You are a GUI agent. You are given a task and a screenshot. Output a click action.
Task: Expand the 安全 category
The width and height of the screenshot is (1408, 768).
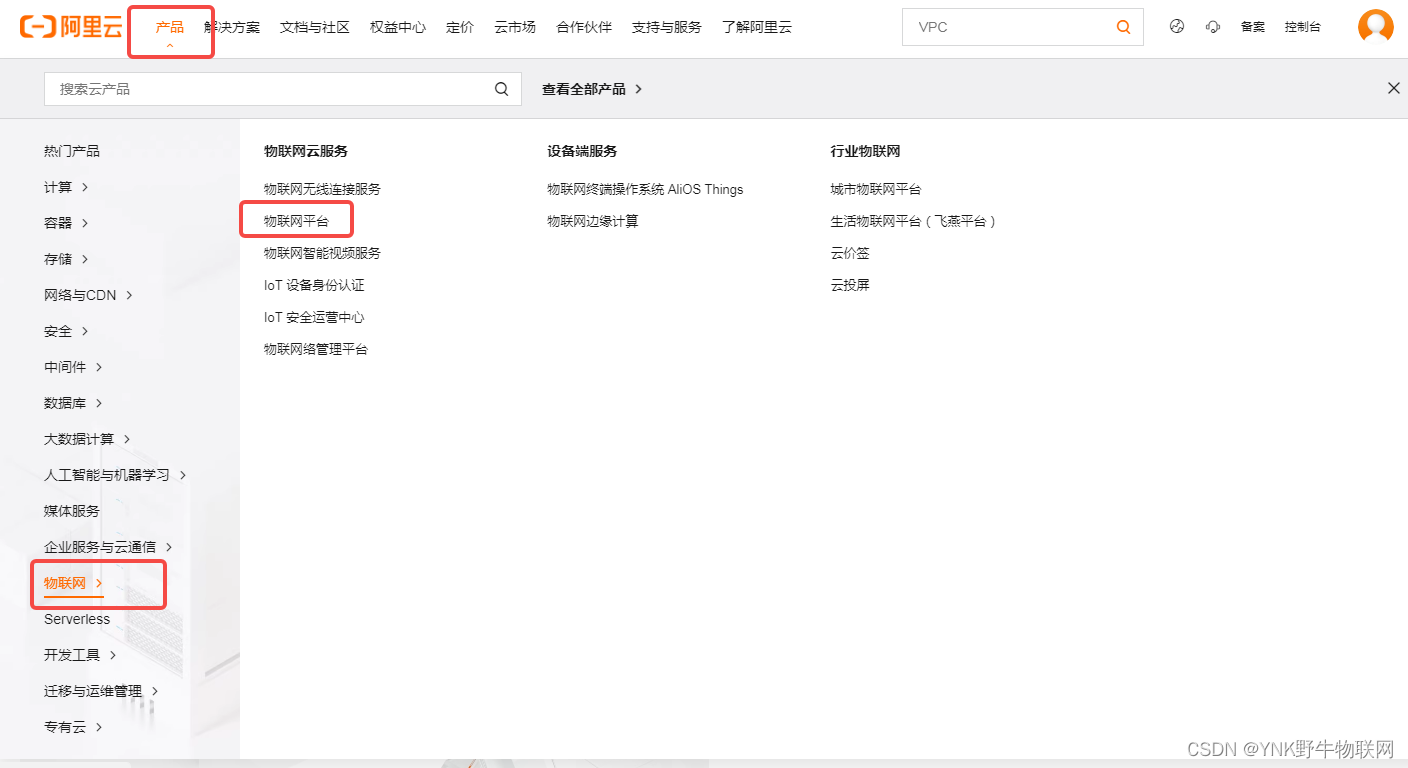pos(66,331)
